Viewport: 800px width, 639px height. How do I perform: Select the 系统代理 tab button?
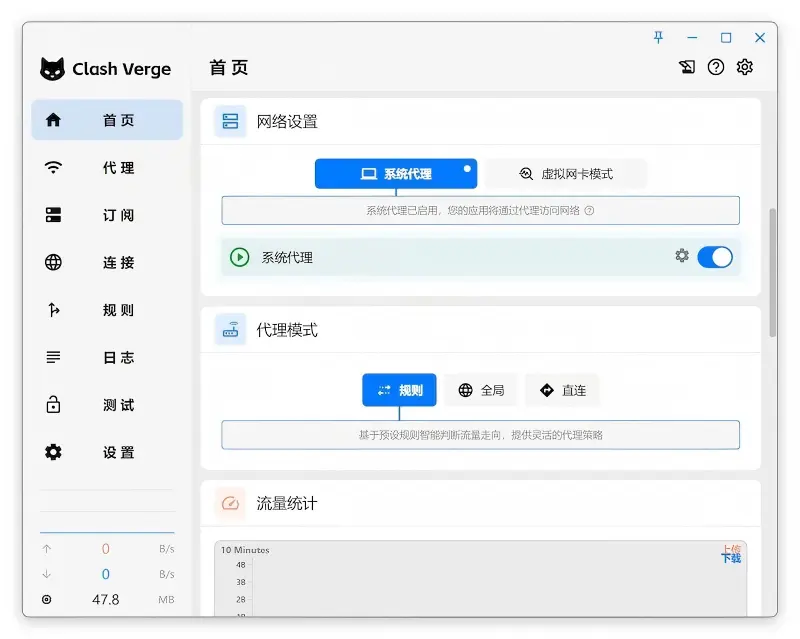pyautogui.click(x=396, y=174)
